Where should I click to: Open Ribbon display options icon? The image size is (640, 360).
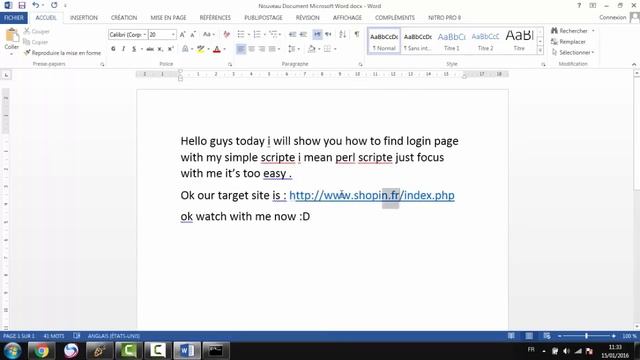pos(593,5)
